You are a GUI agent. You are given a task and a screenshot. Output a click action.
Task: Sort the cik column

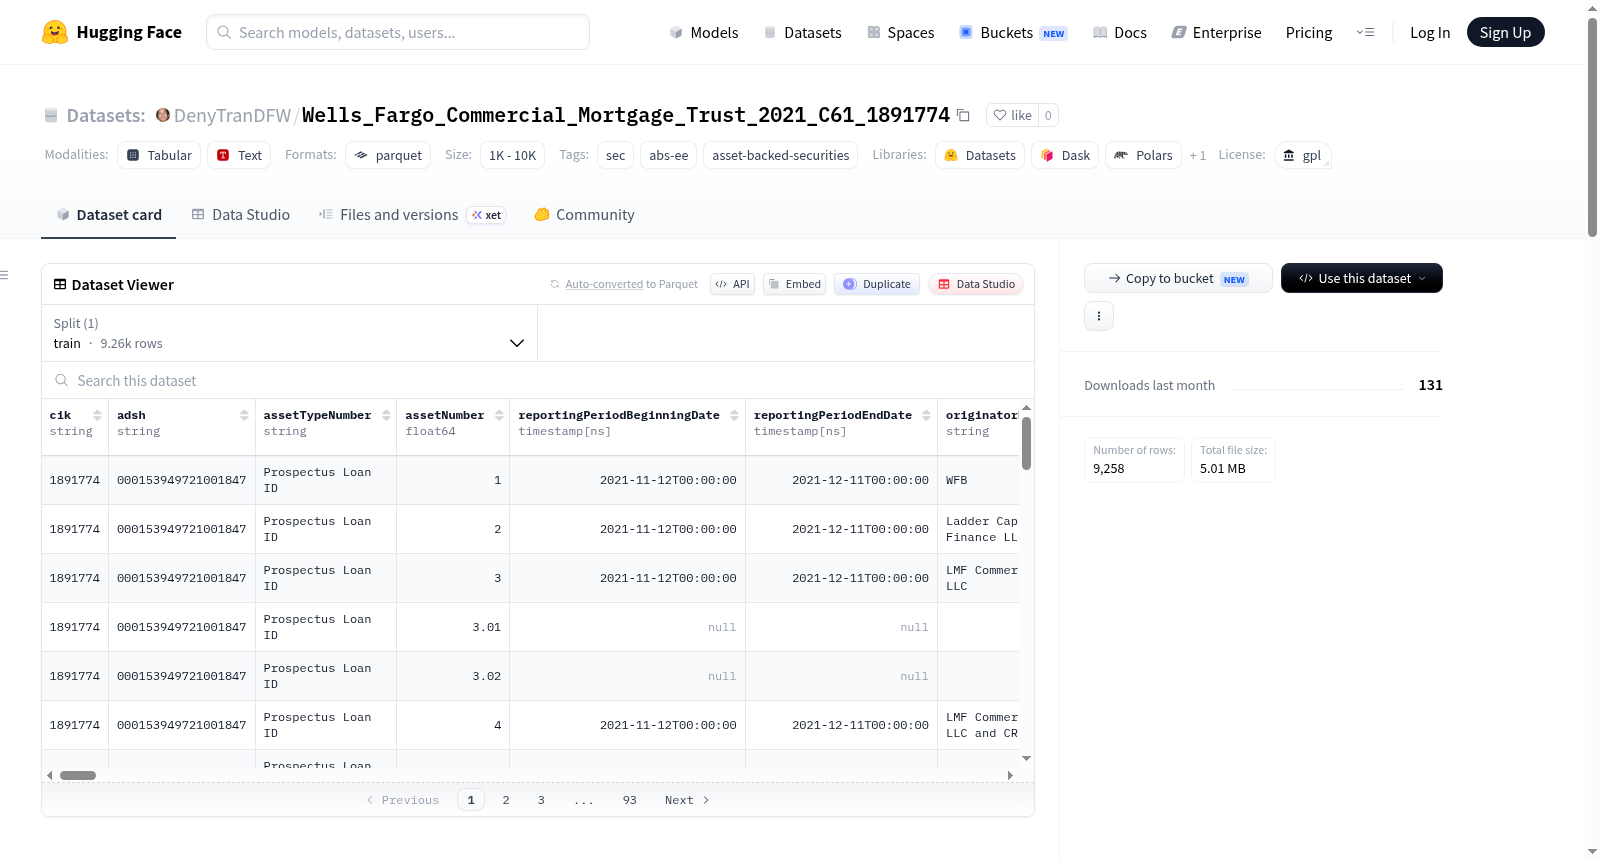pyautogui.click(x=97, y=415)
